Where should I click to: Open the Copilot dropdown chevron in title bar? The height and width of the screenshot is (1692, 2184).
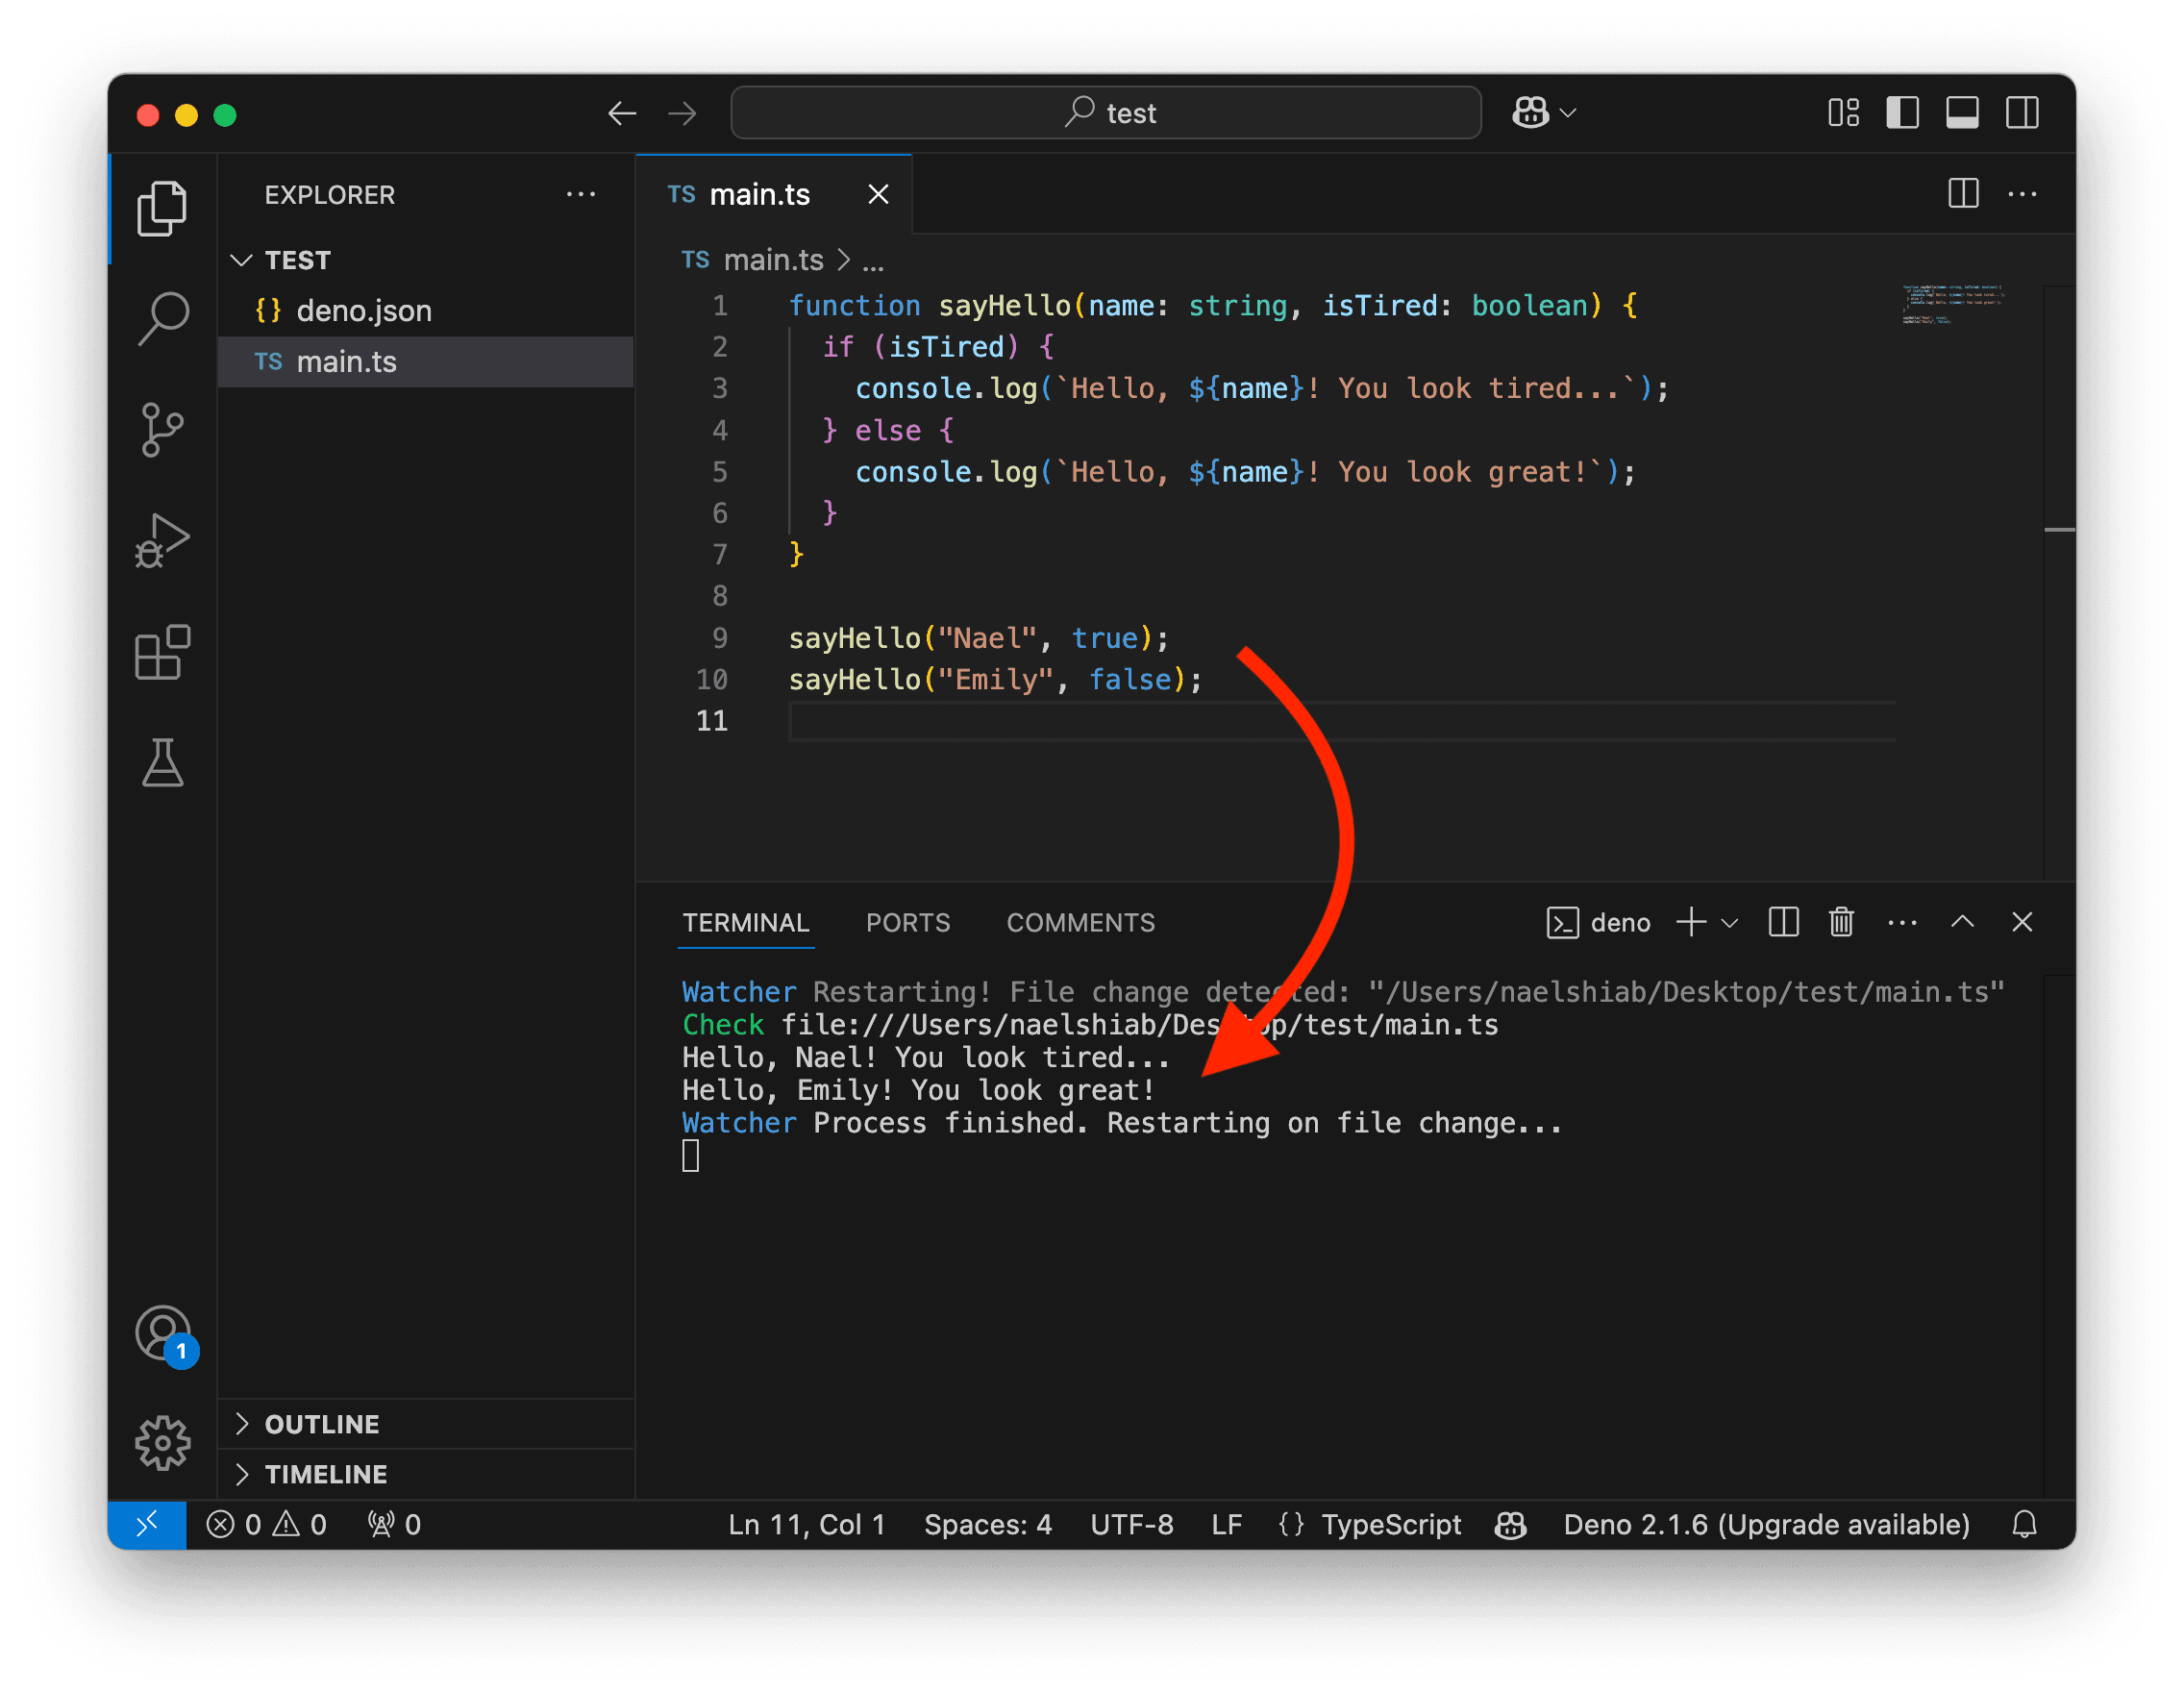pos(1568,113)
